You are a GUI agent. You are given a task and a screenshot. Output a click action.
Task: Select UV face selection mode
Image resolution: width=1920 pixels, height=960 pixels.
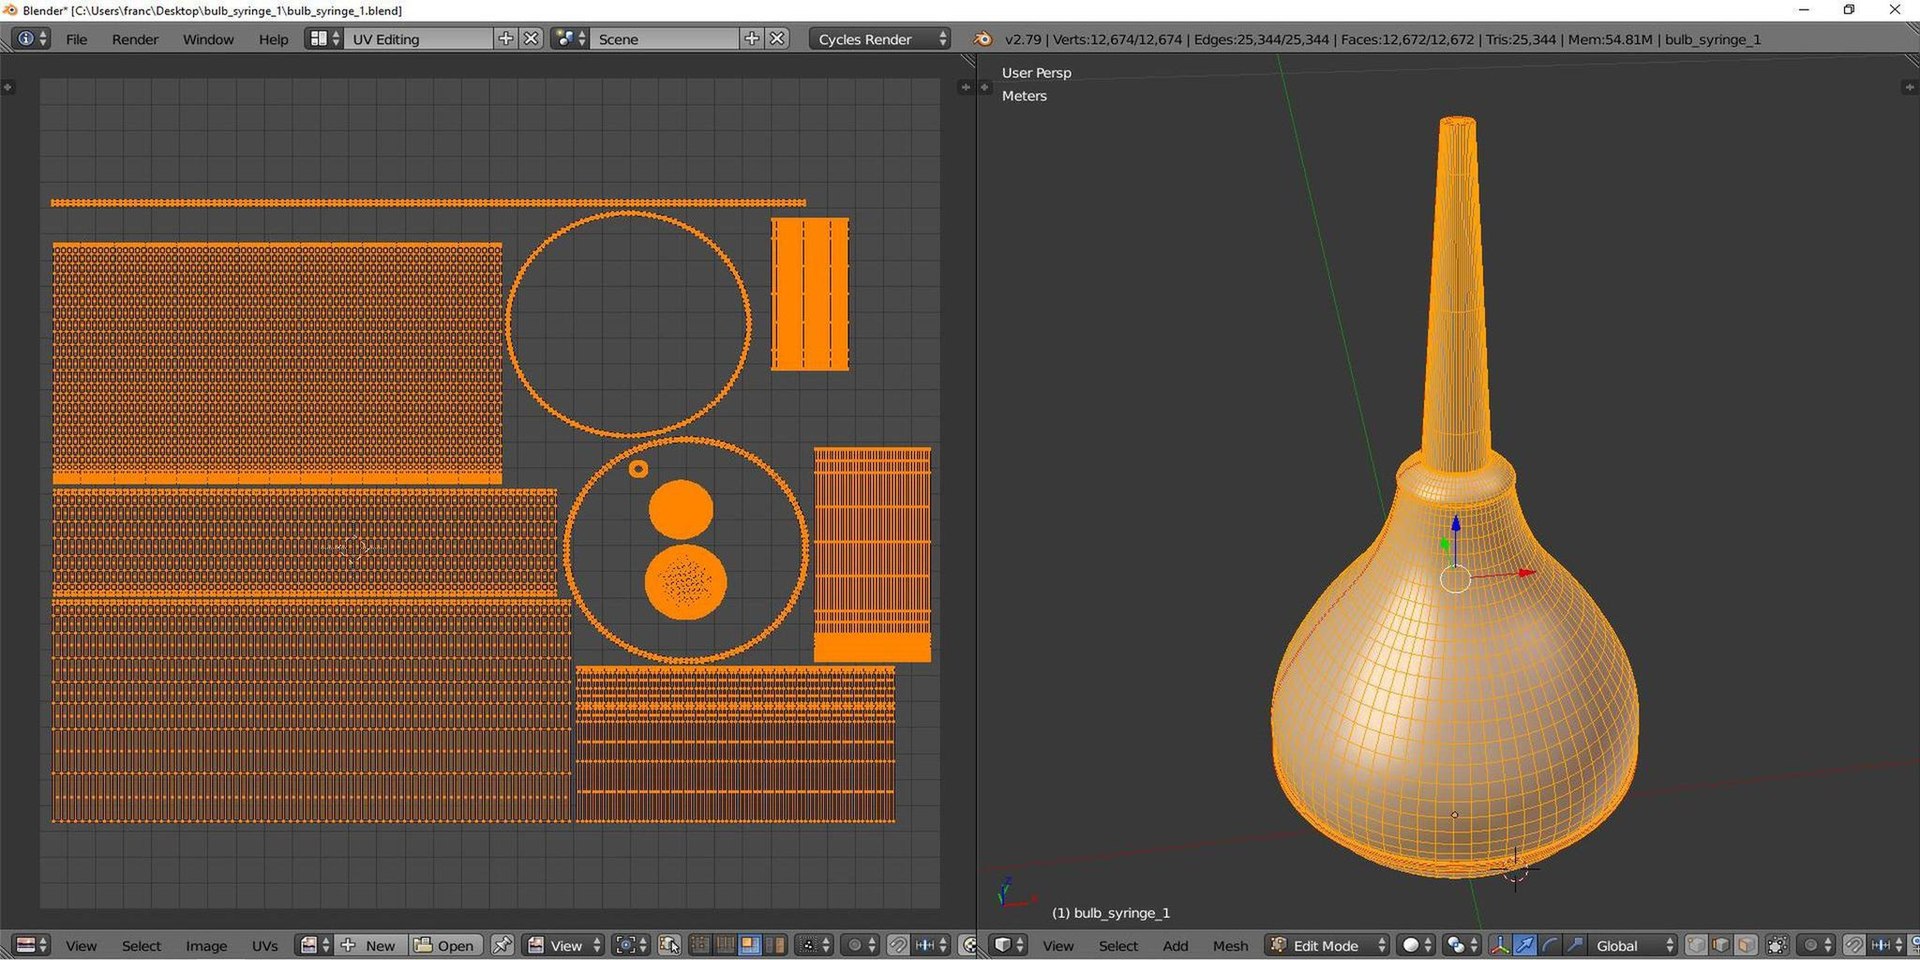[x=749, y=945]
